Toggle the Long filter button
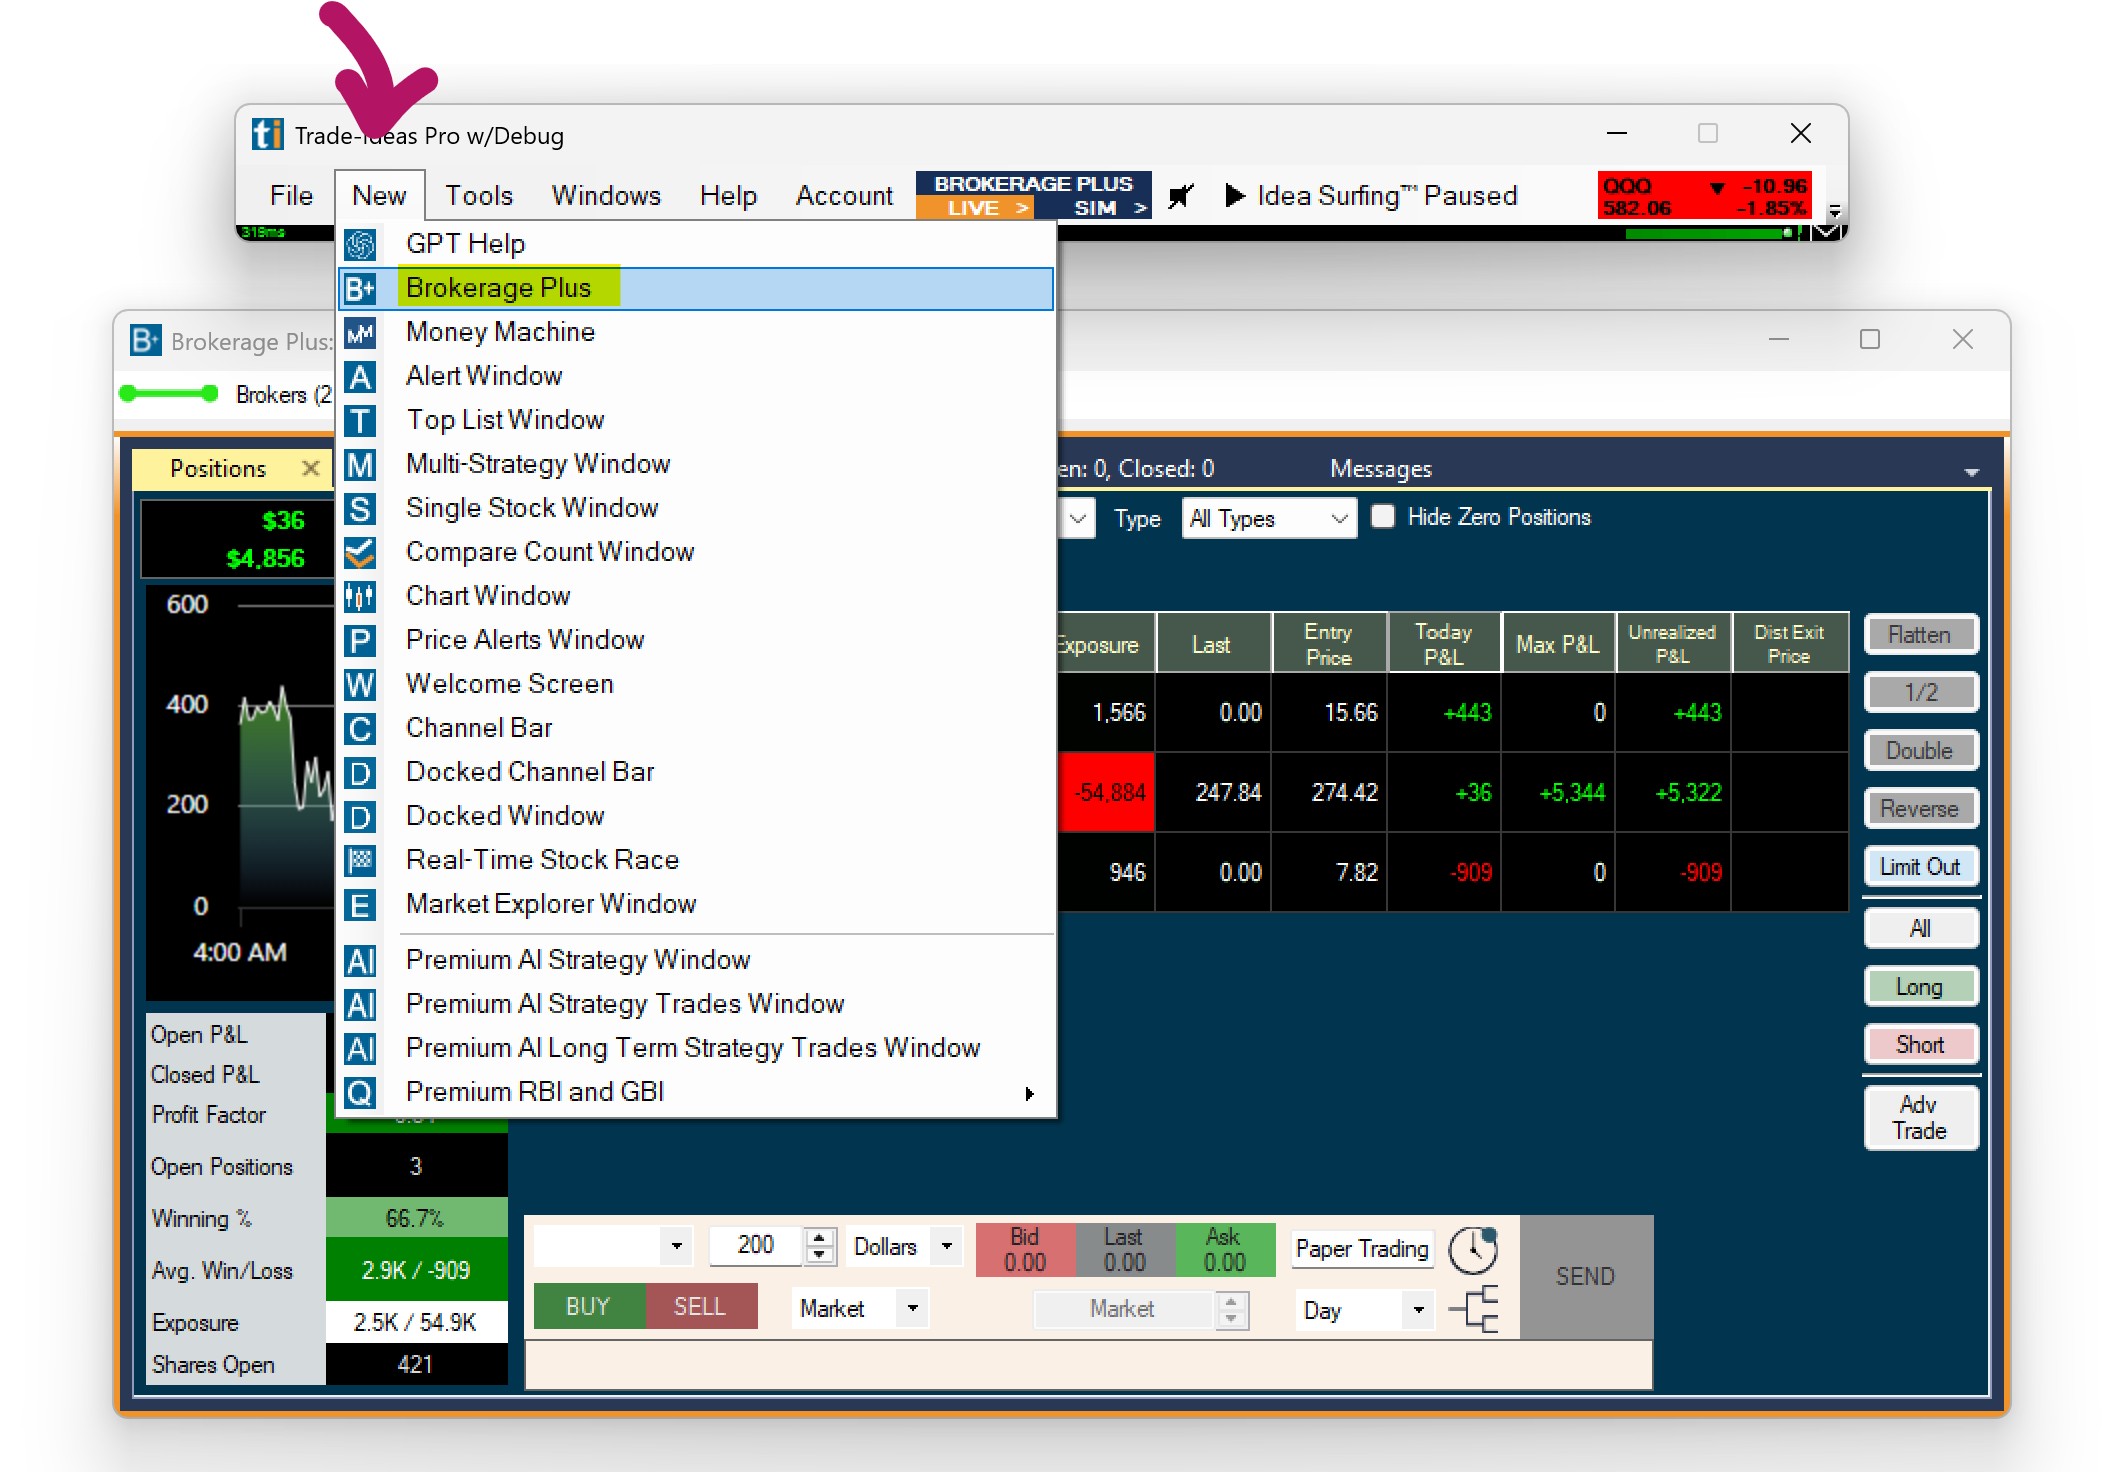 (x=1919, y=987)
